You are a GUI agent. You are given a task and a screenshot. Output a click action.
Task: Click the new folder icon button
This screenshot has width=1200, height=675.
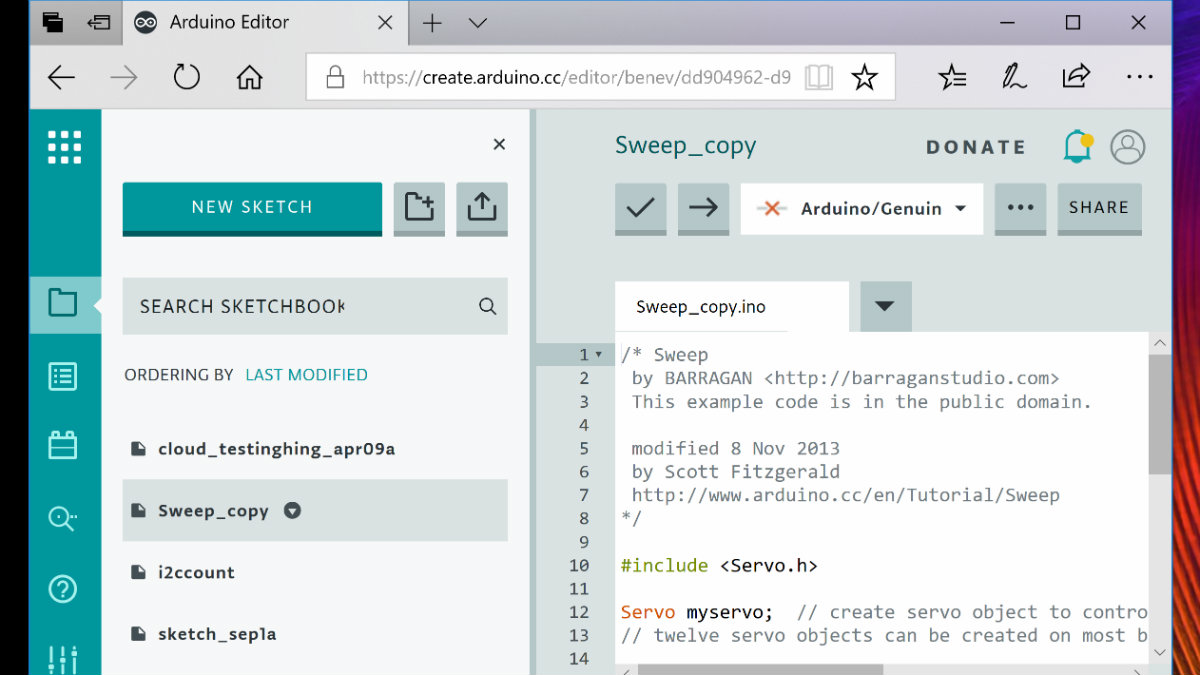419,207
